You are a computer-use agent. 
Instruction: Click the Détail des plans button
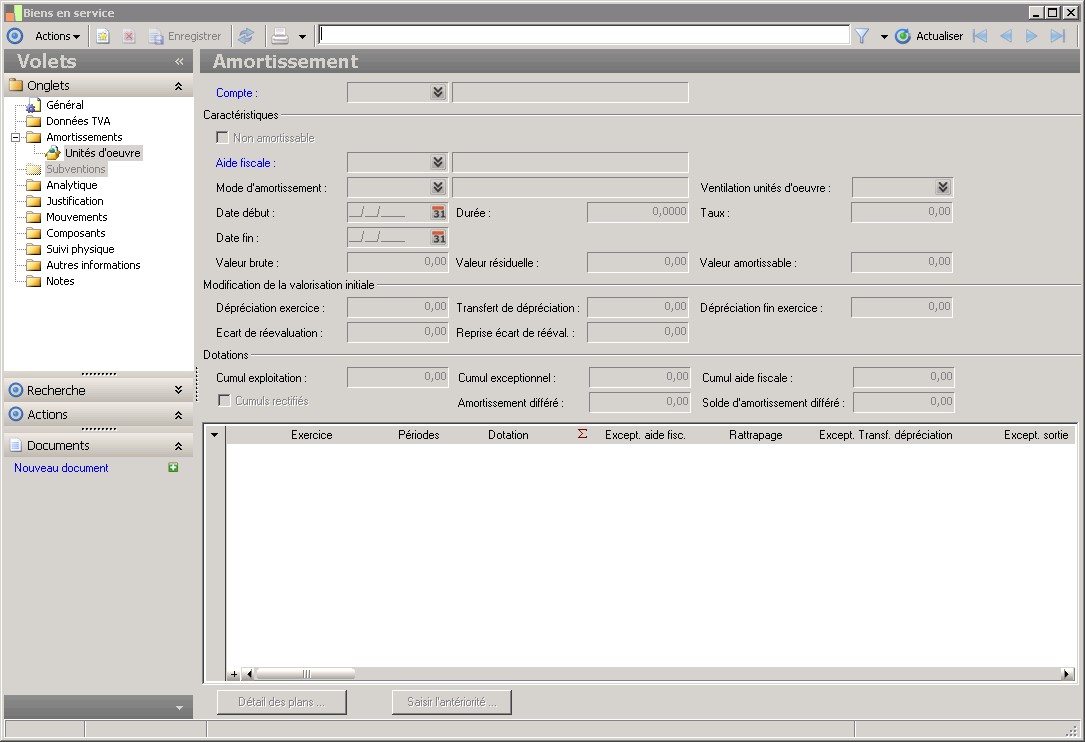tap(281, 702)
